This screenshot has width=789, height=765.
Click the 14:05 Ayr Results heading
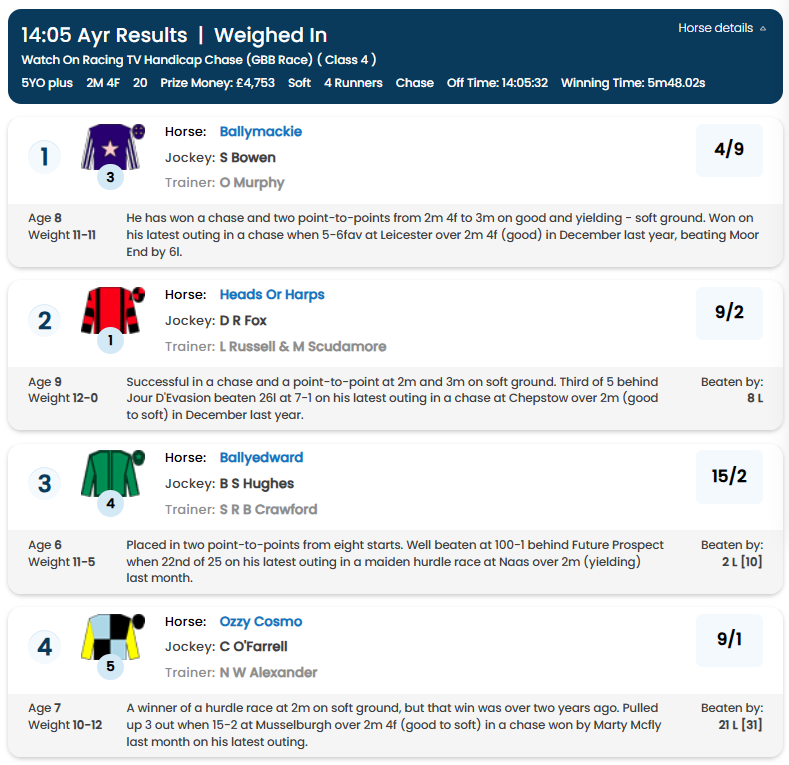[104, 36]
